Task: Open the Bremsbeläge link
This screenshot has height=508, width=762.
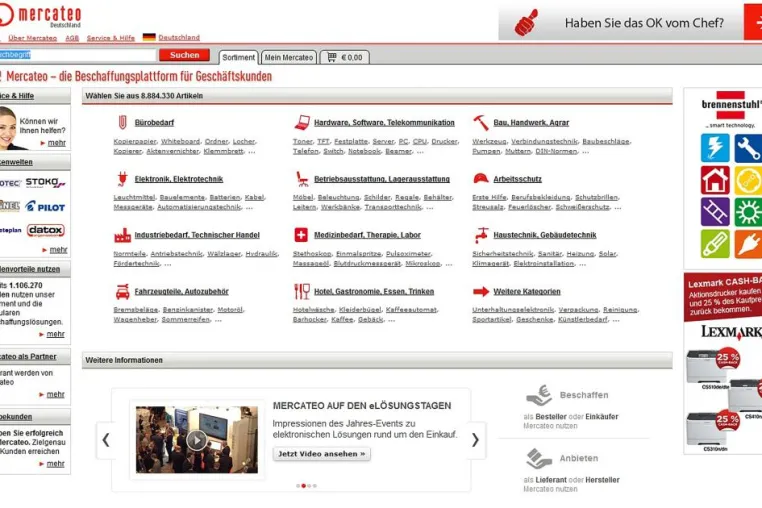Action: 136,310
